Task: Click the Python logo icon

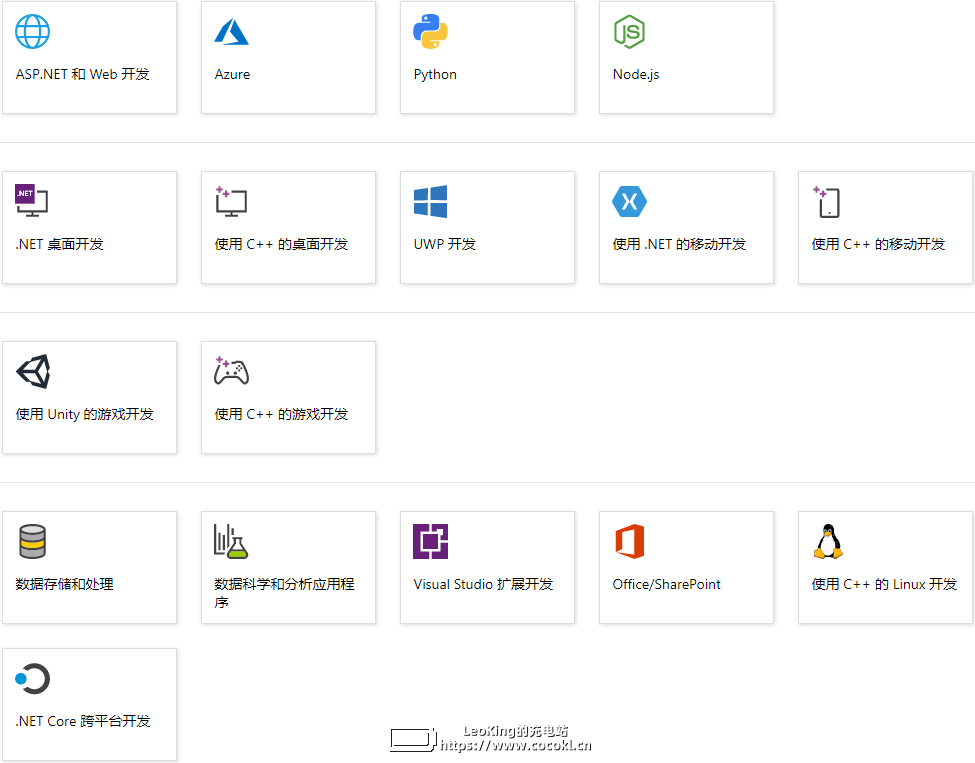Action: [430, 32]
